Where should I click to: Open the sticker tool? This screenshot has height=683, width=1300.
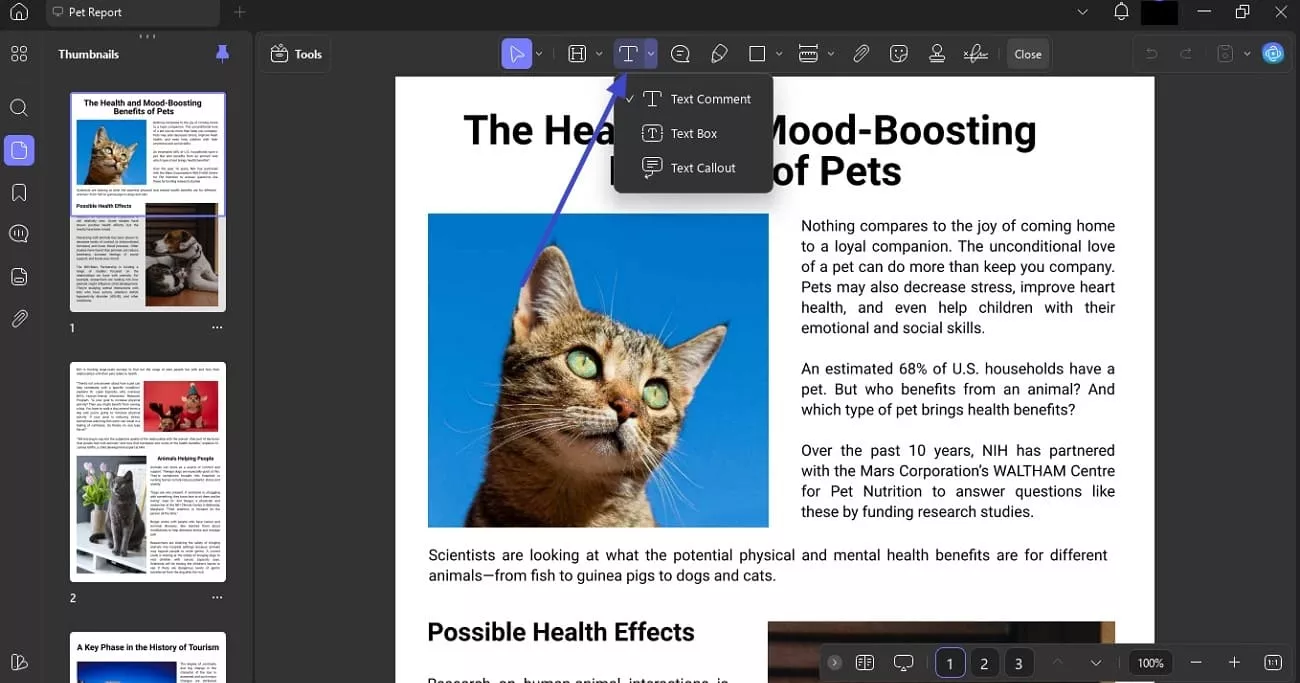click(898, 54)
